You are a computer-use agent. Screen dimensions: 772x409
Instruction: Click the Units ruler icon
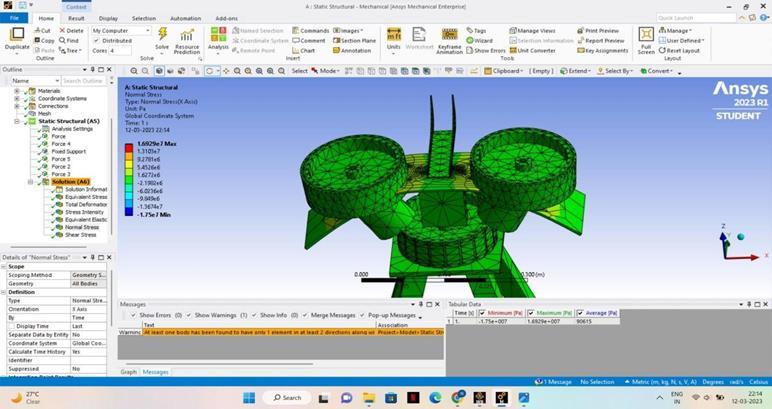click(x=393, y=34)
